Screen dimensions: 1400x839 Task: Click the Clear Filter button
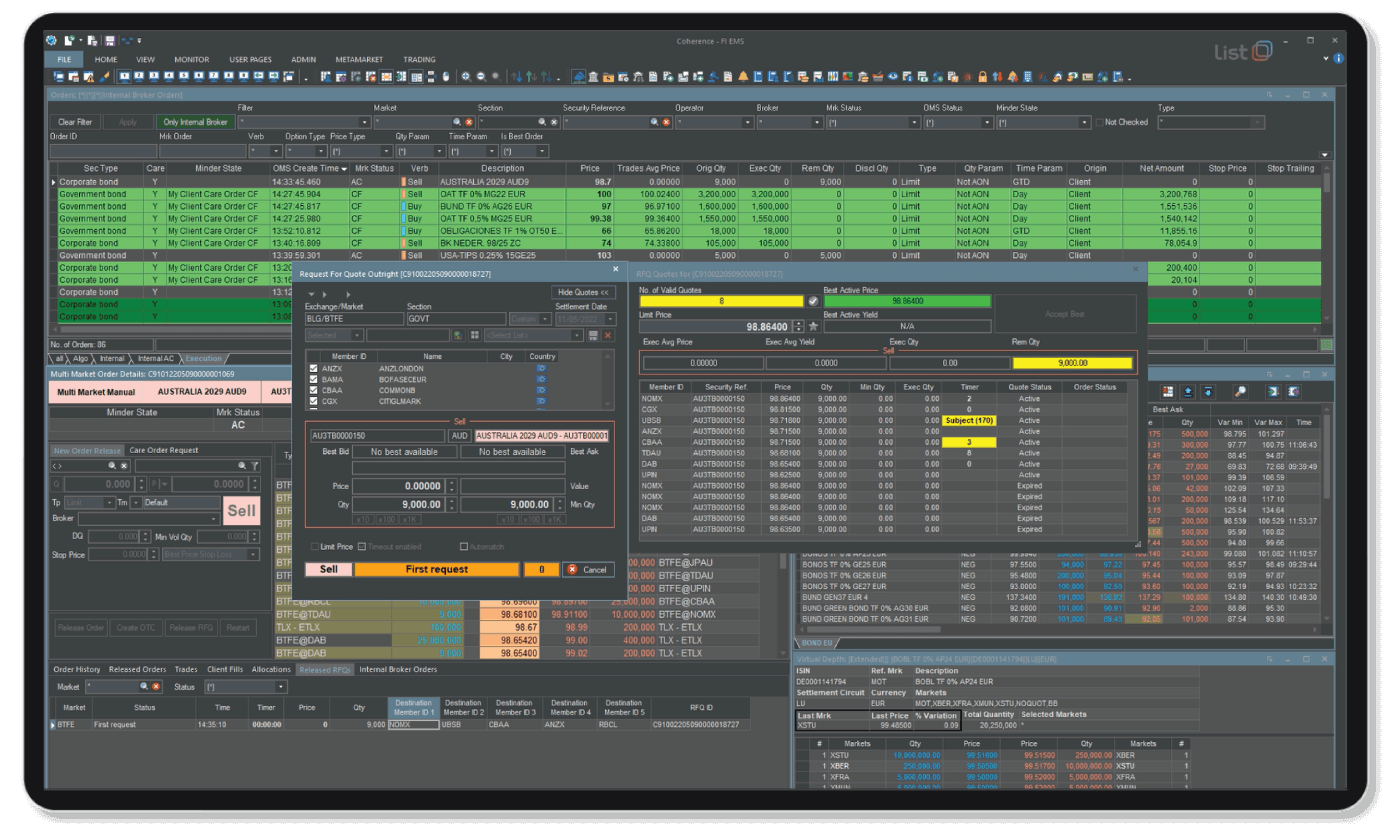[x=74, y=122]
